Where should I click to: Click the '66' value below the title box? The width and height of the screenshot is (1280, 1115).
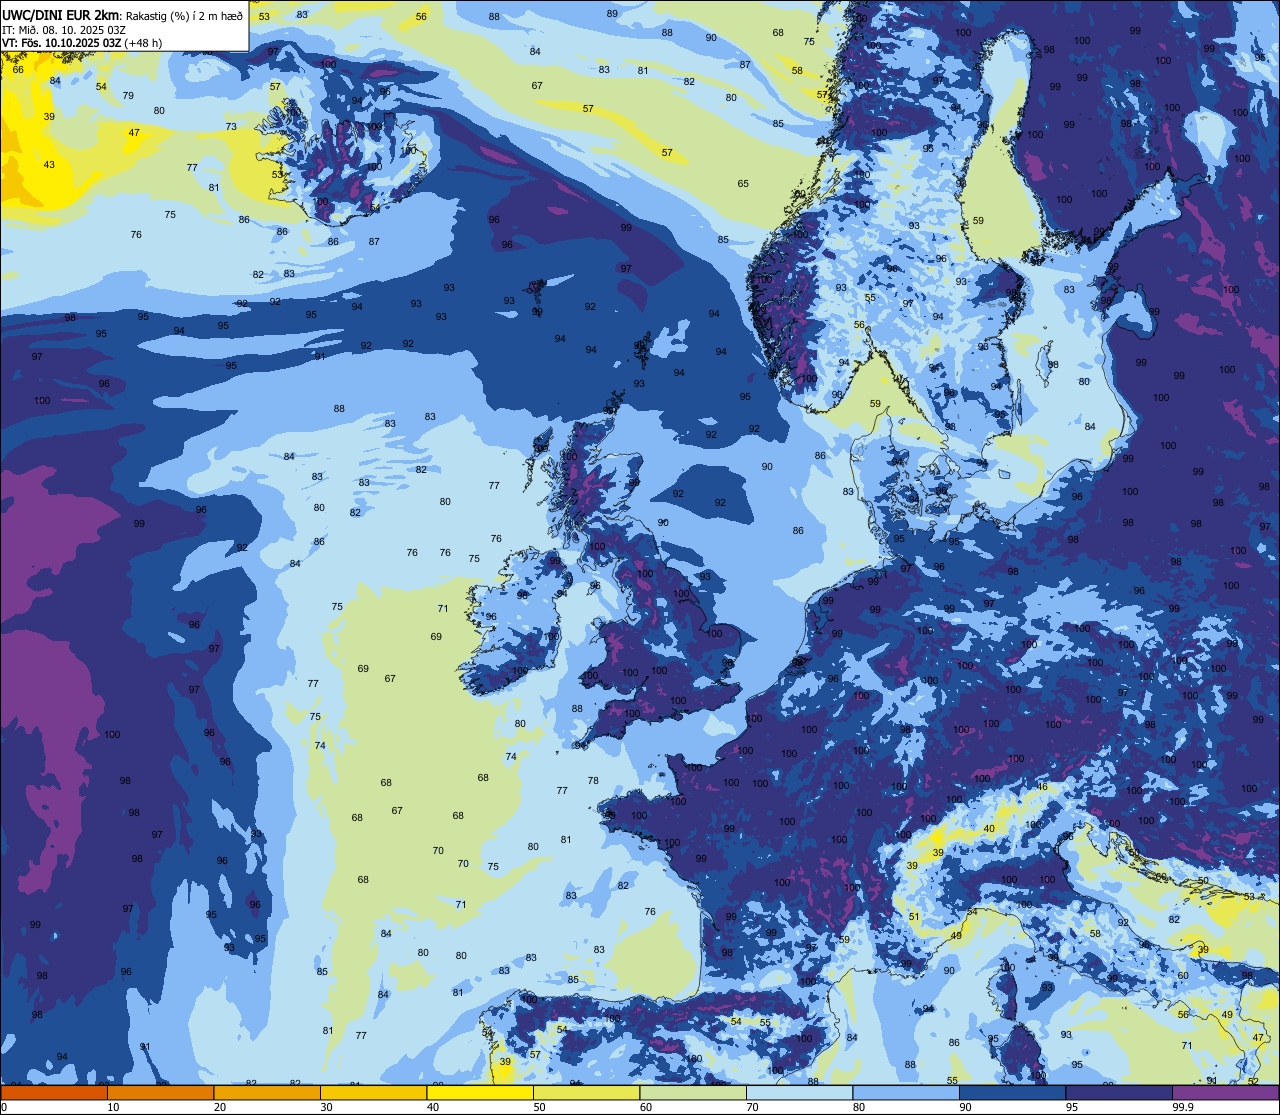coord(18,69)
